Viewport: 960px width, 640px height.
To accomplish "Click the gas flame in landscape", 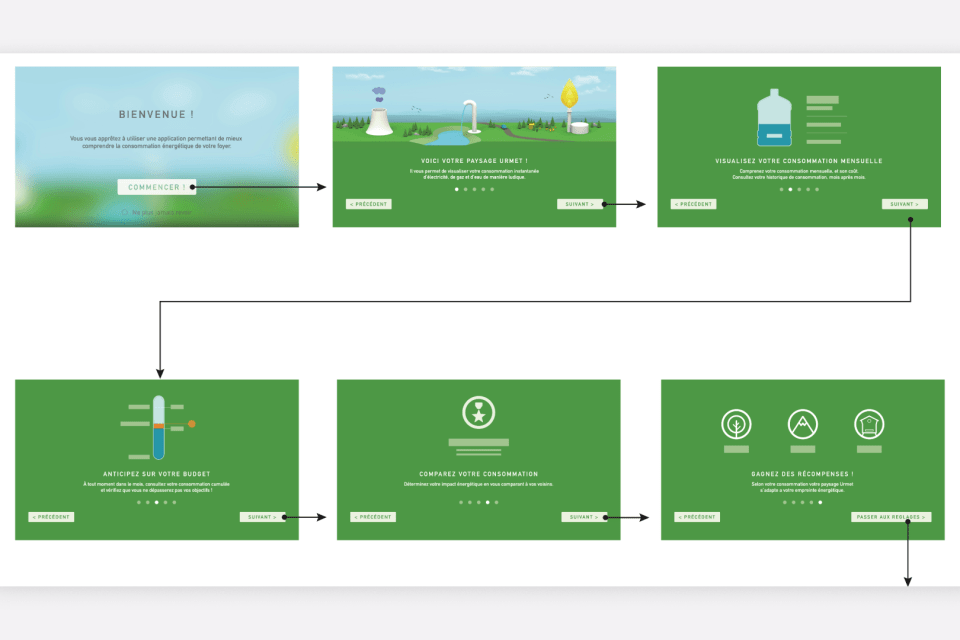I will point(570,96).
